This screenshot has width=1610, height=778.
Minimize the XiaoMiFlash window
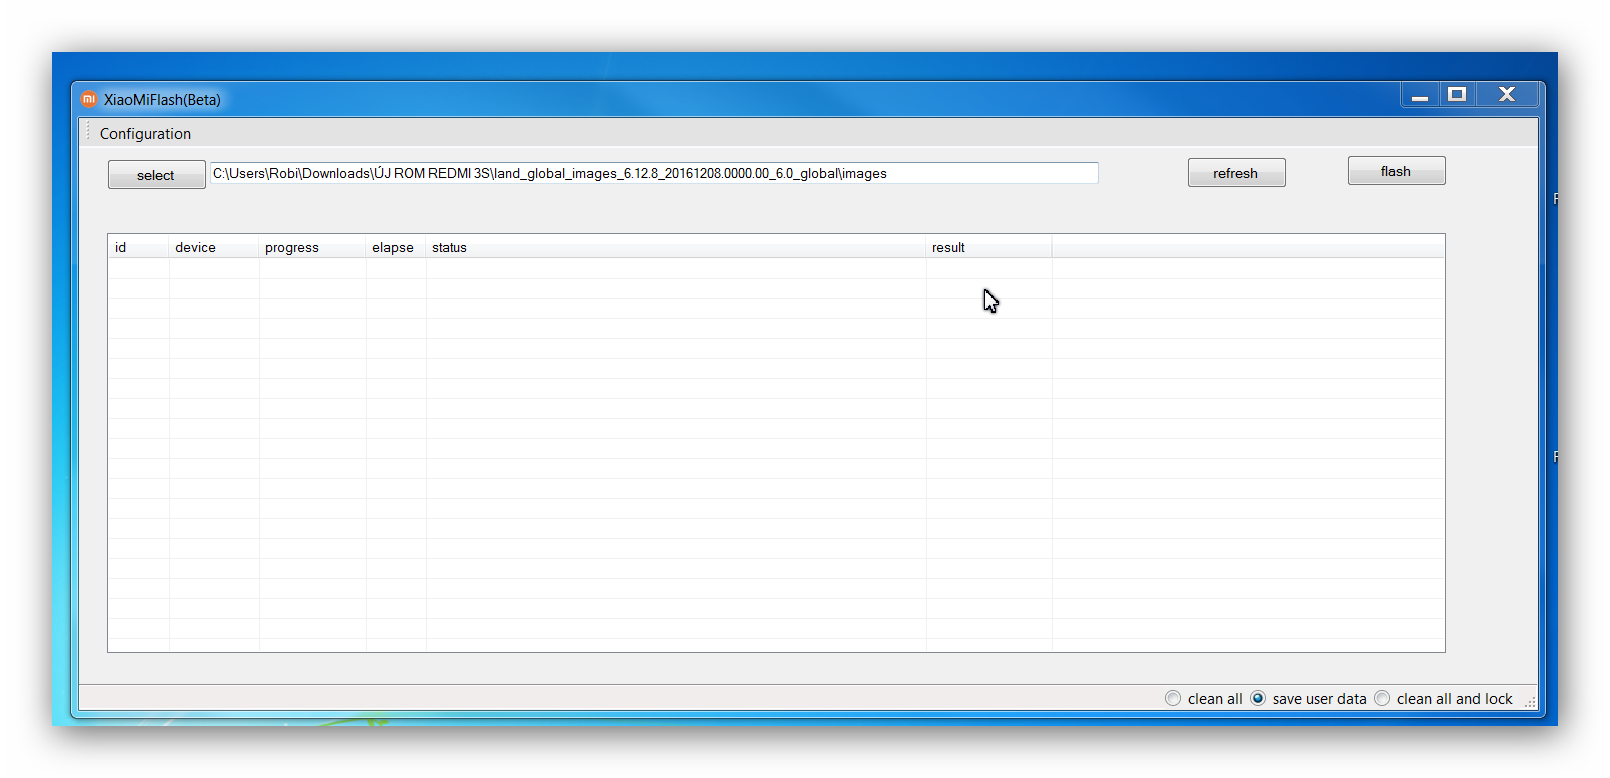1420,95
